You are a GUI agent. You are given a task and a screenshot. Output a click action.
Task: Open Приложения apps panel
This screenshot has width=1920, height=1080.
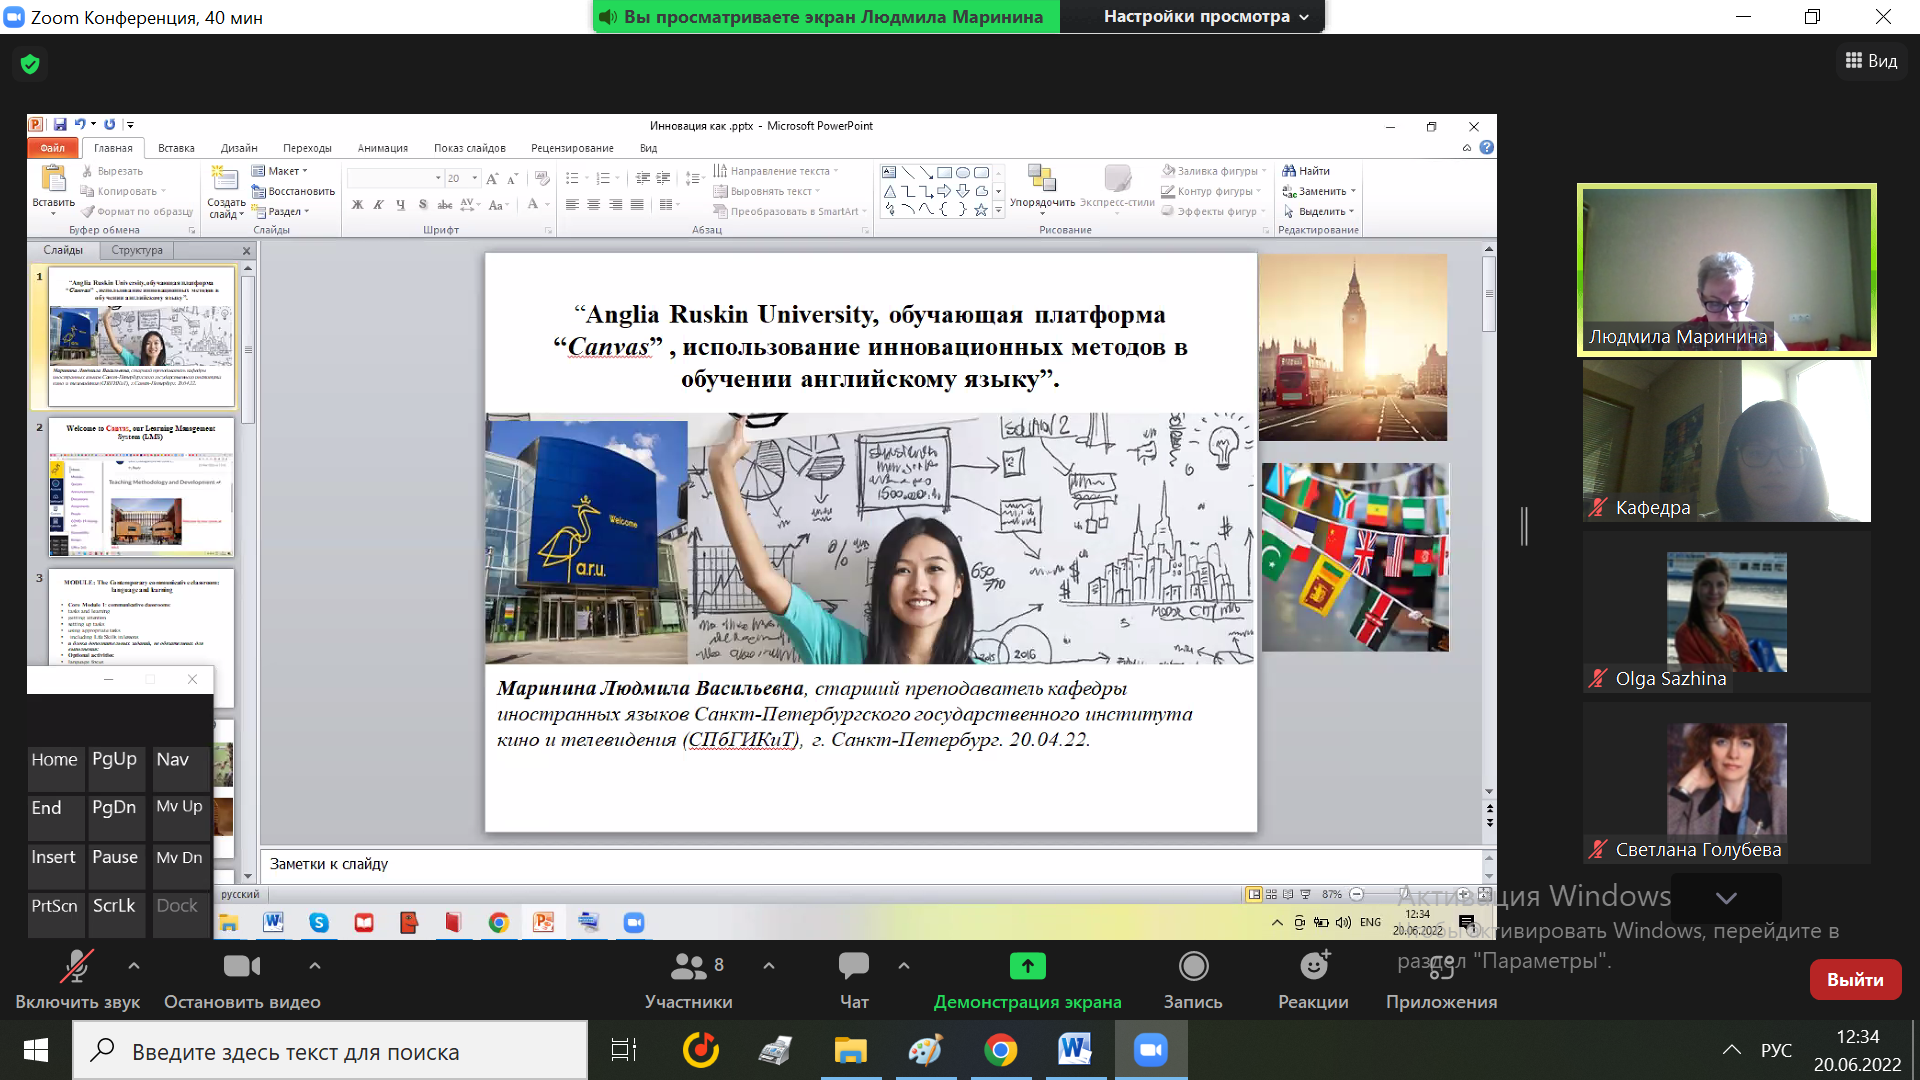1441,980
